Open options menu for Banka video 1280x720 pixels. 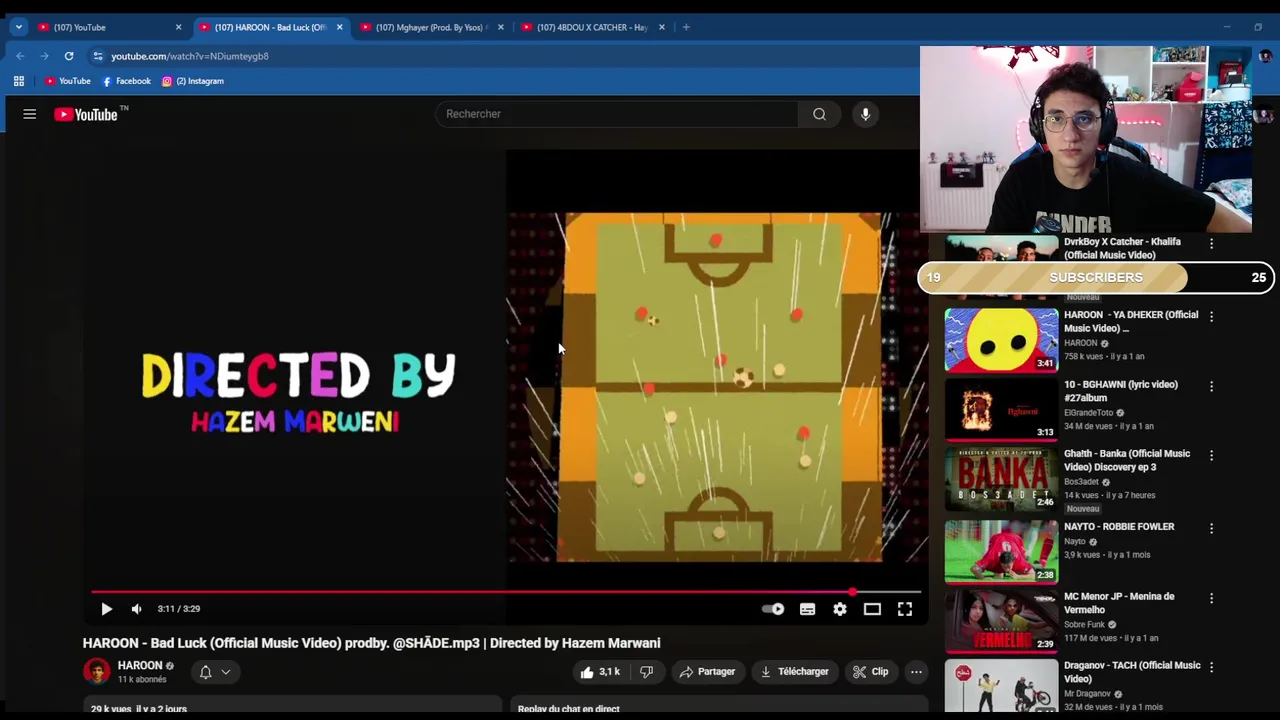1211,455
